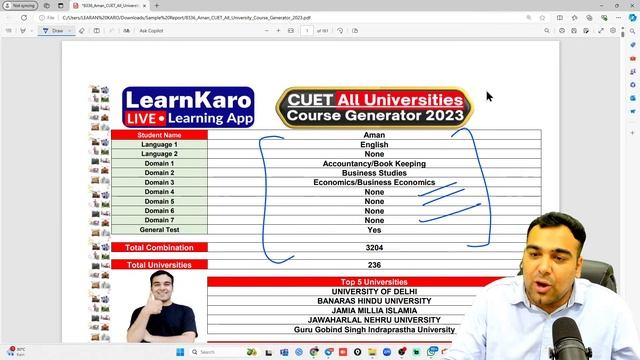This screenshot has width=640, height=360.
Task: Save the PDF document
Action: (x=574, y=31)
